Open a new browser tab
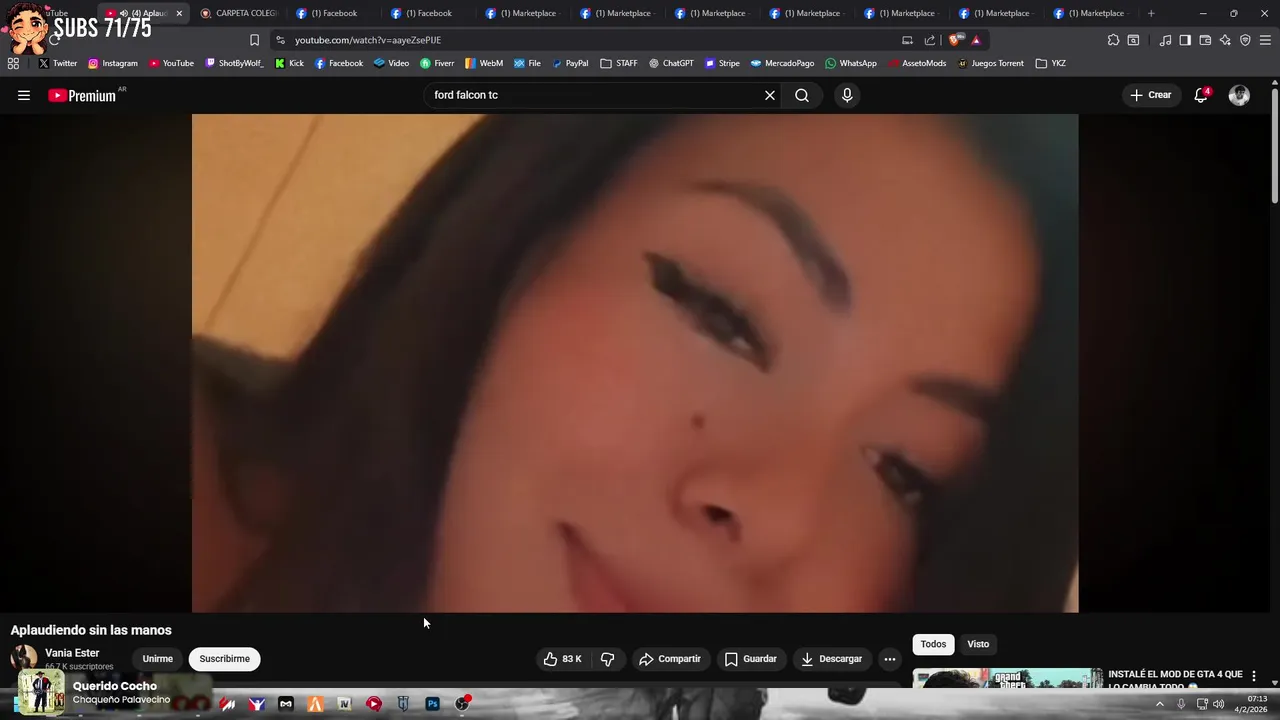The width and height of the screenshot is (1280, 720). point(1151,13)
